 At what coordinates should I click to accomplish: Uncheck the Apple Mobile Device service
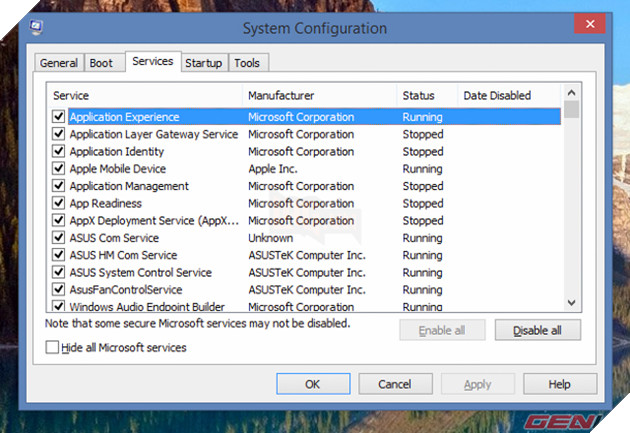(x=59, y=169)
